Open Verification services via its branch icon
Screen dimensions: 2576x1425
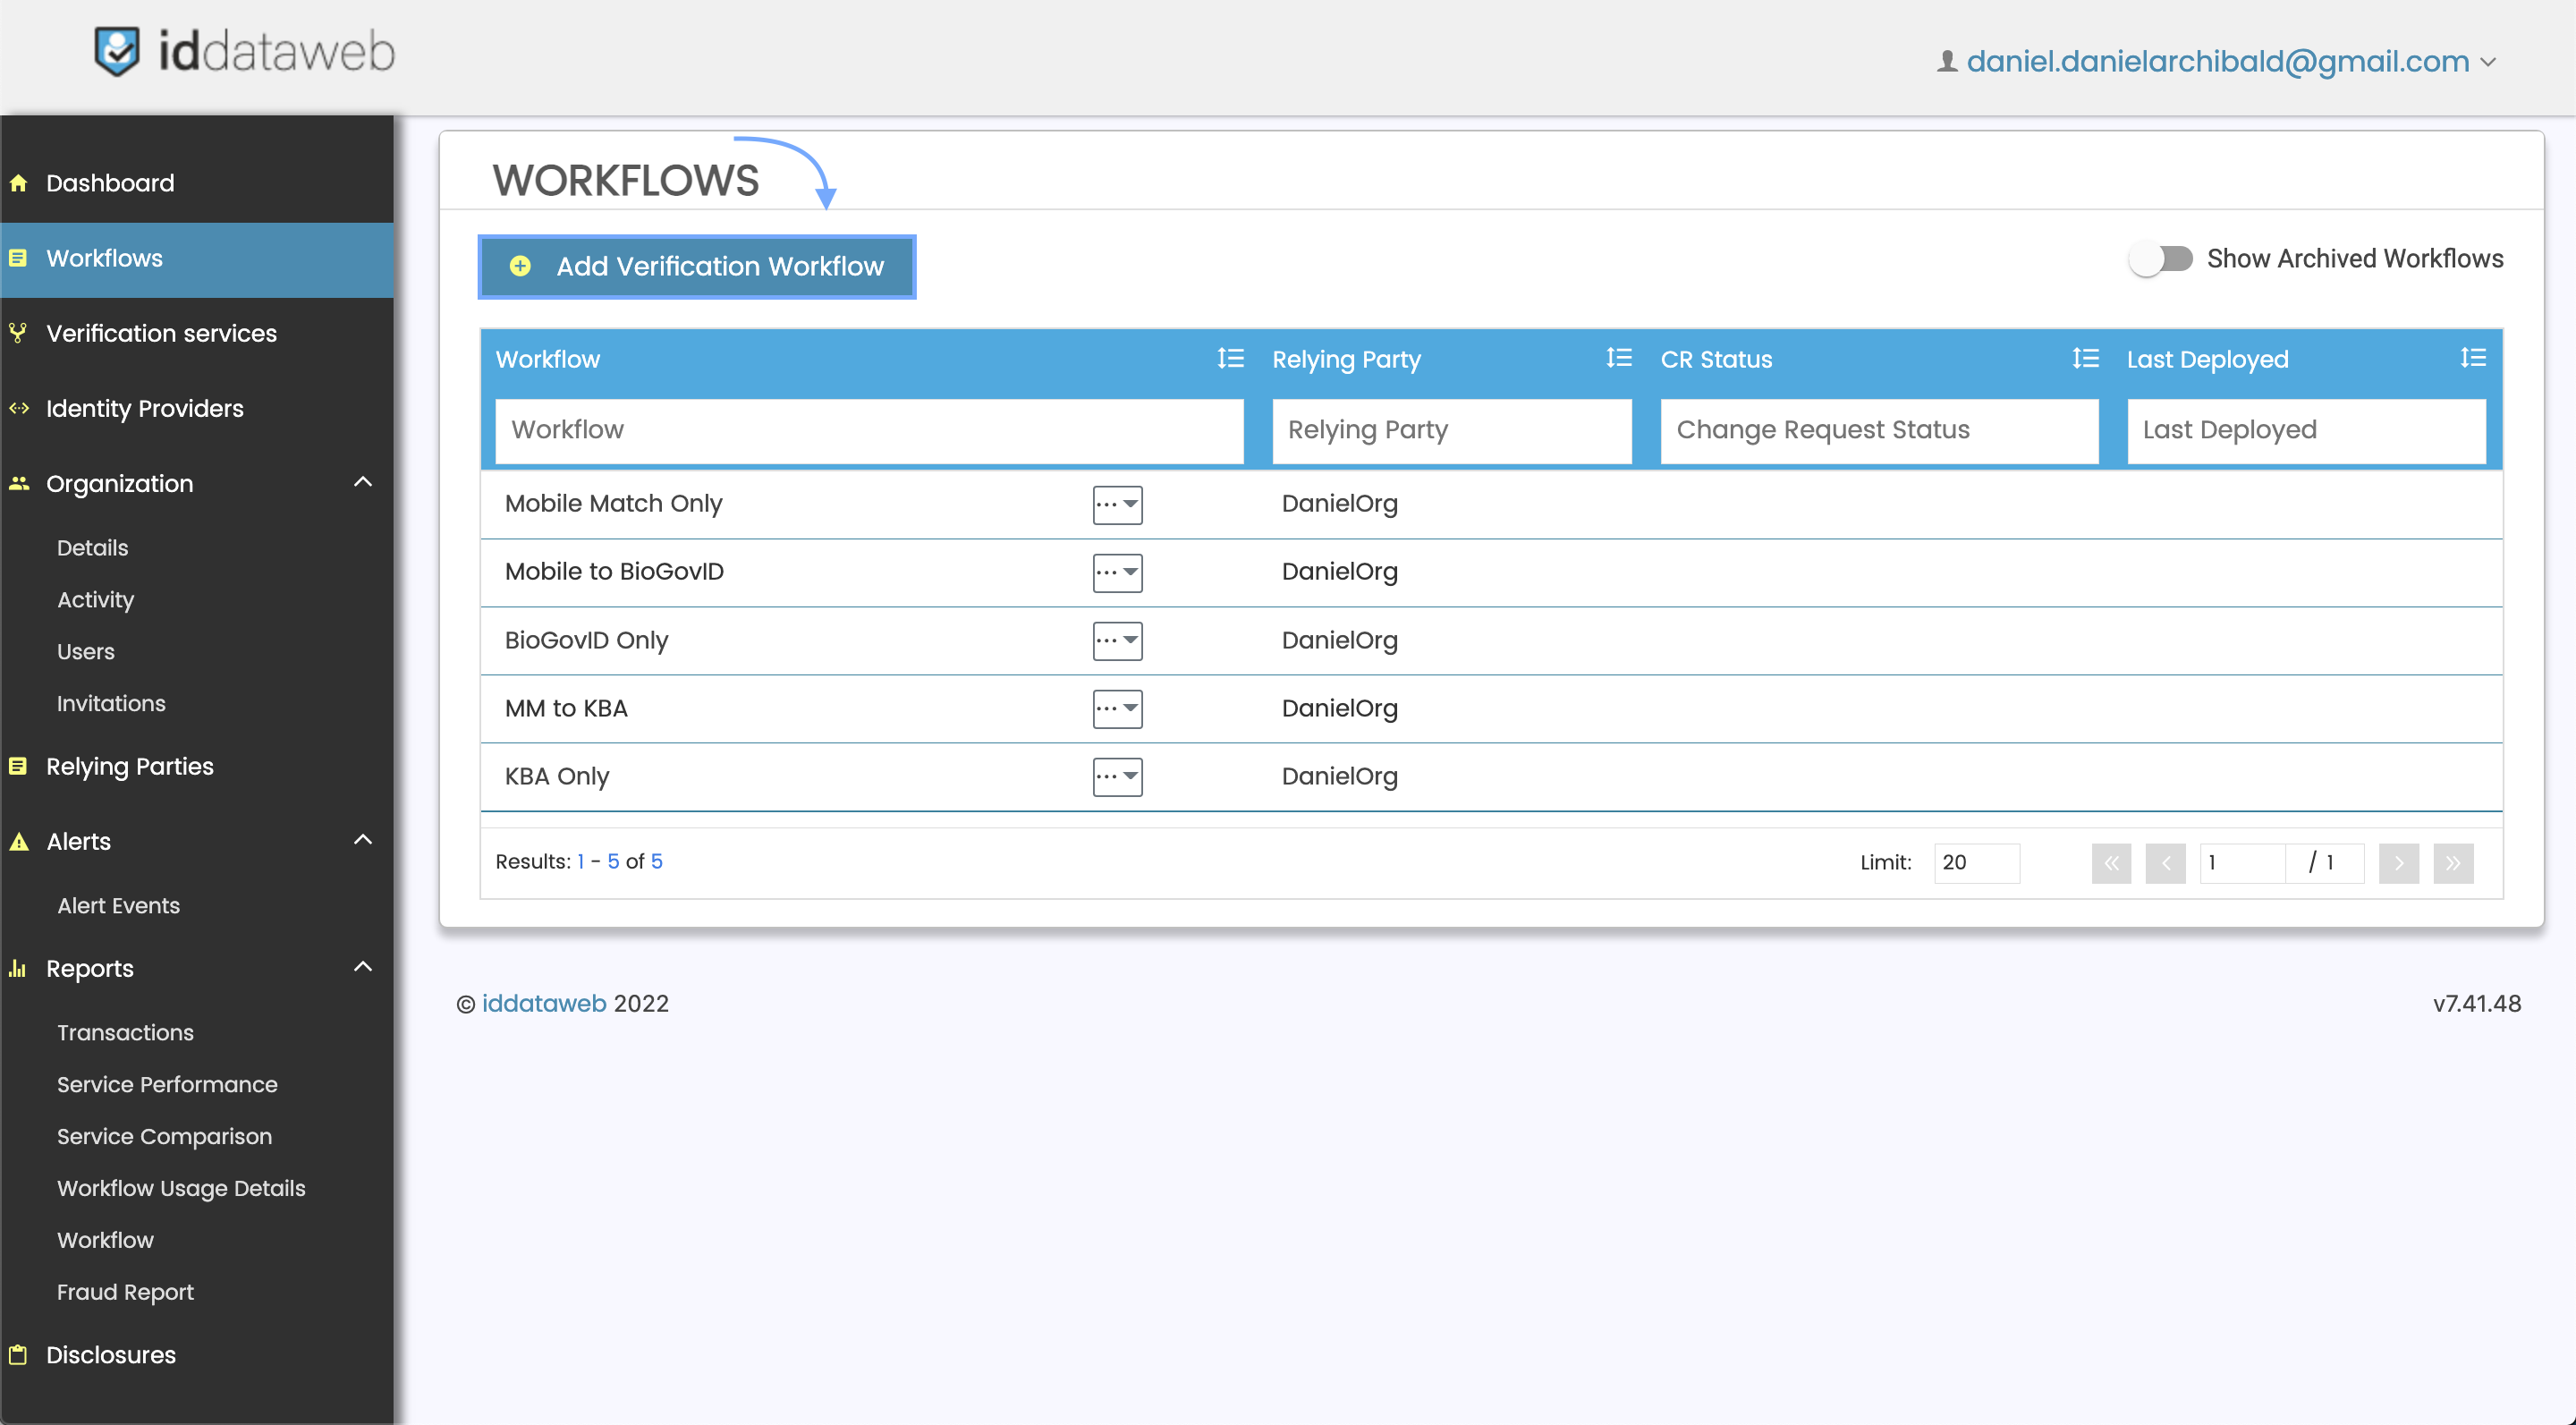tap(19, 333)
